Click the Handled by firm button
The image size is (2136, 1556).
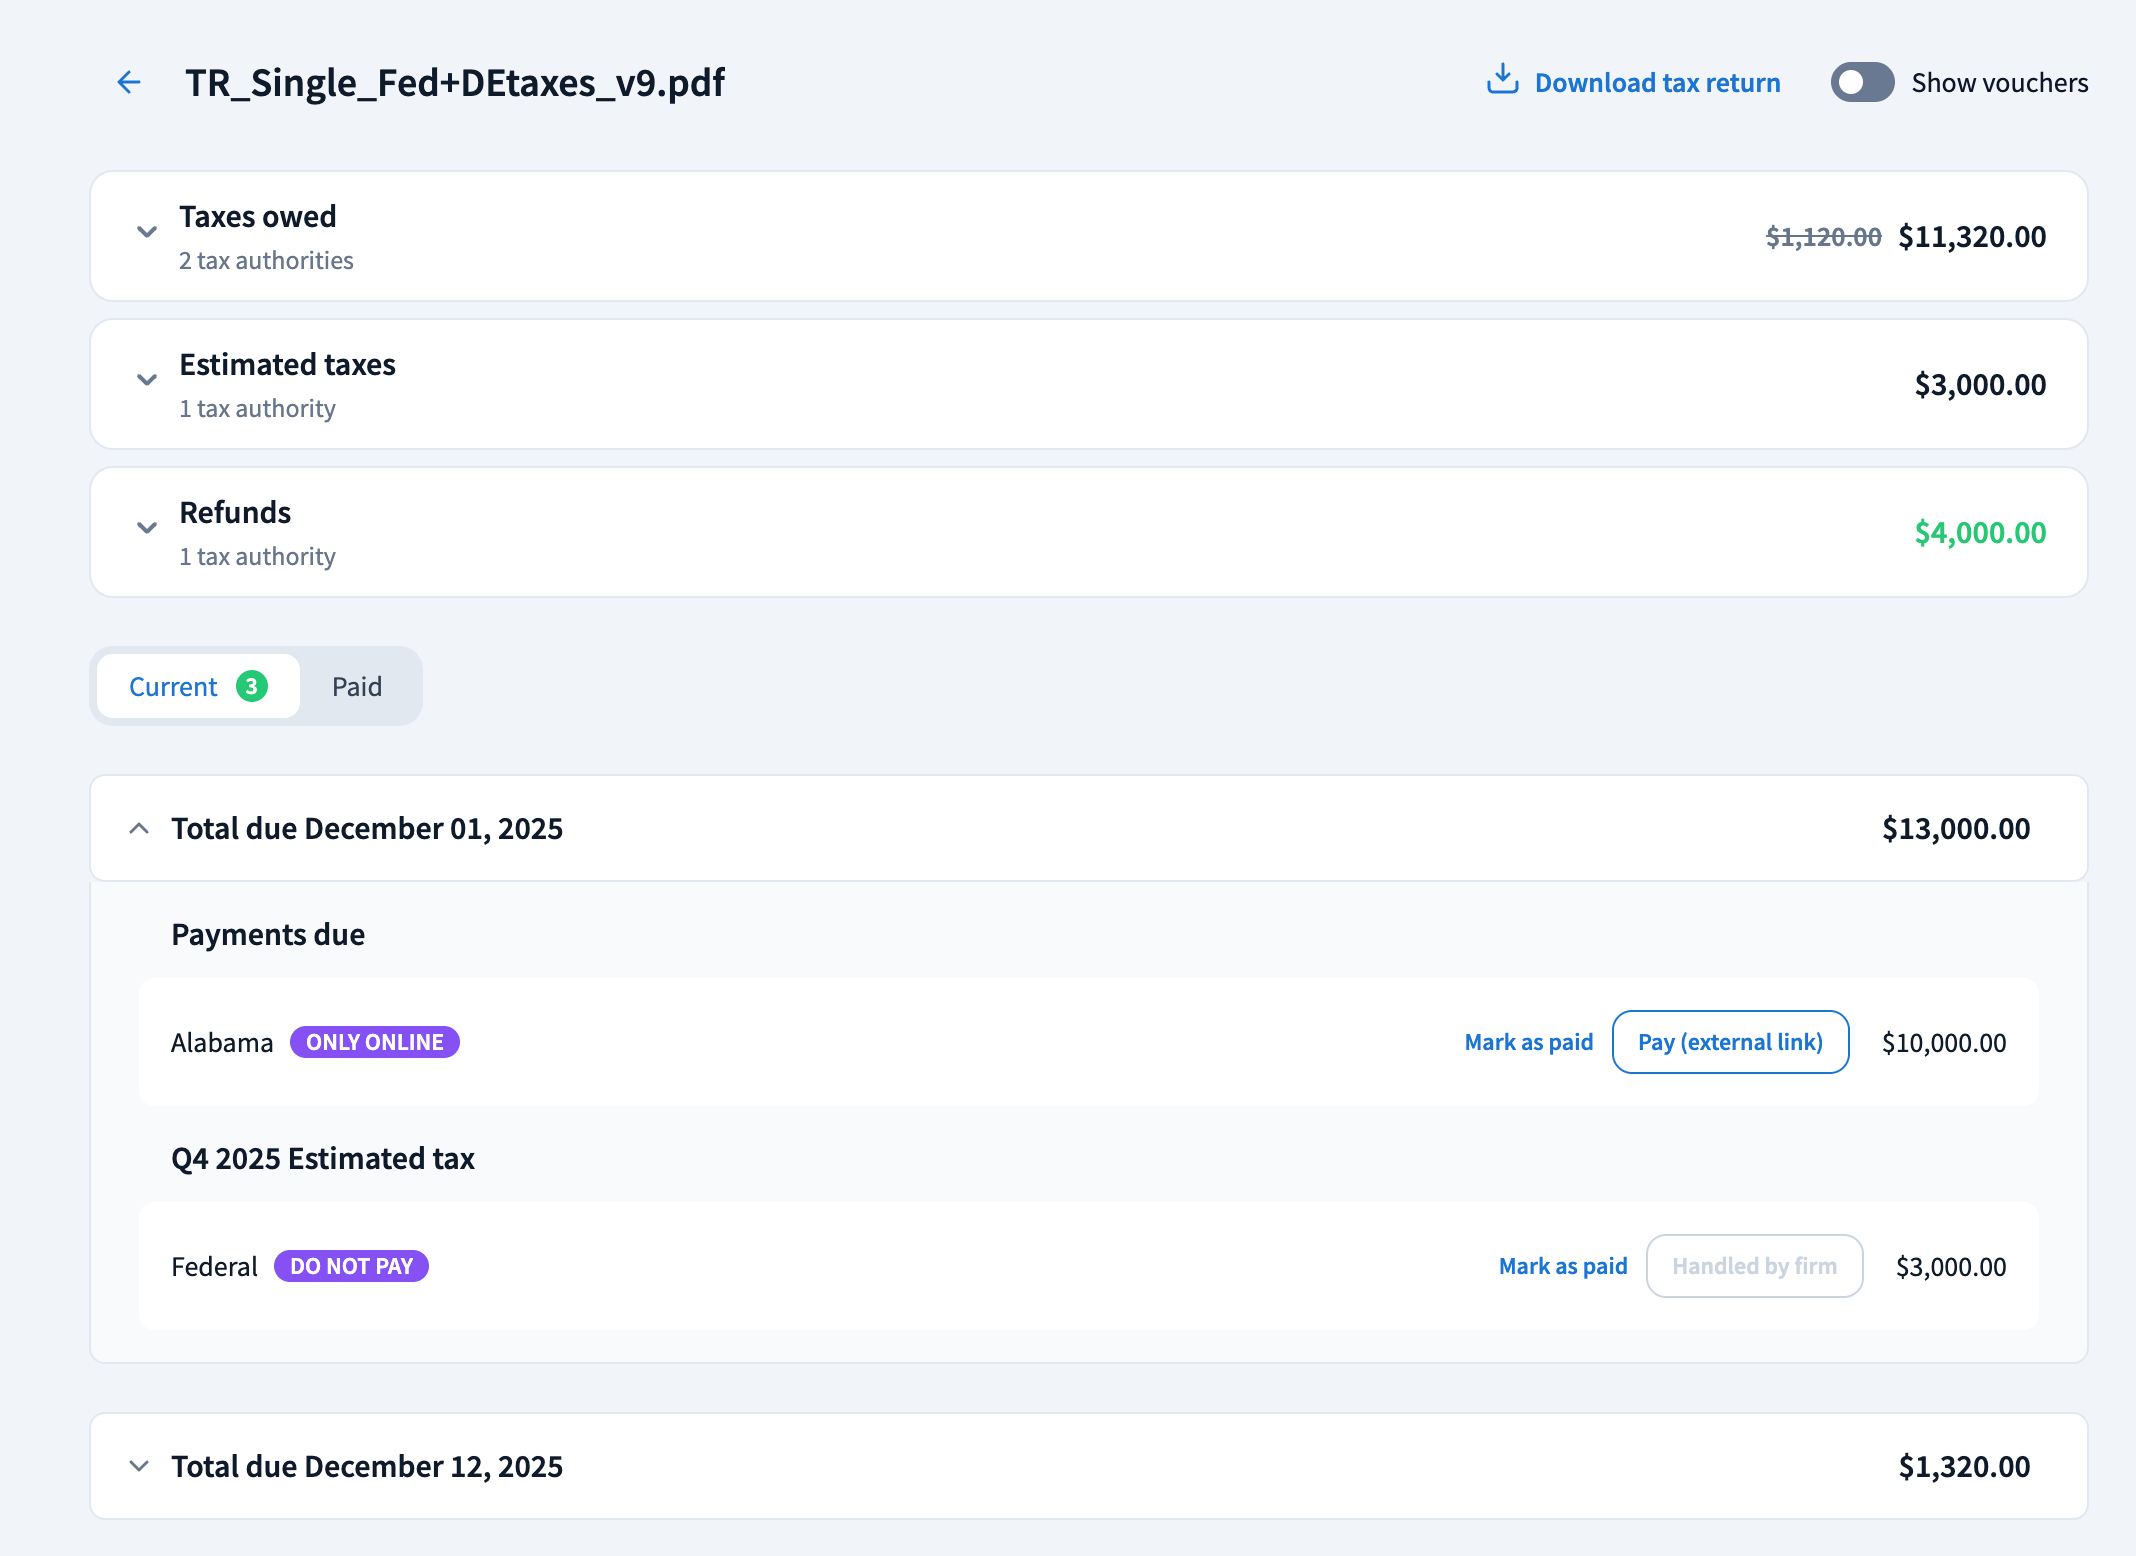click(1754, 1266)
